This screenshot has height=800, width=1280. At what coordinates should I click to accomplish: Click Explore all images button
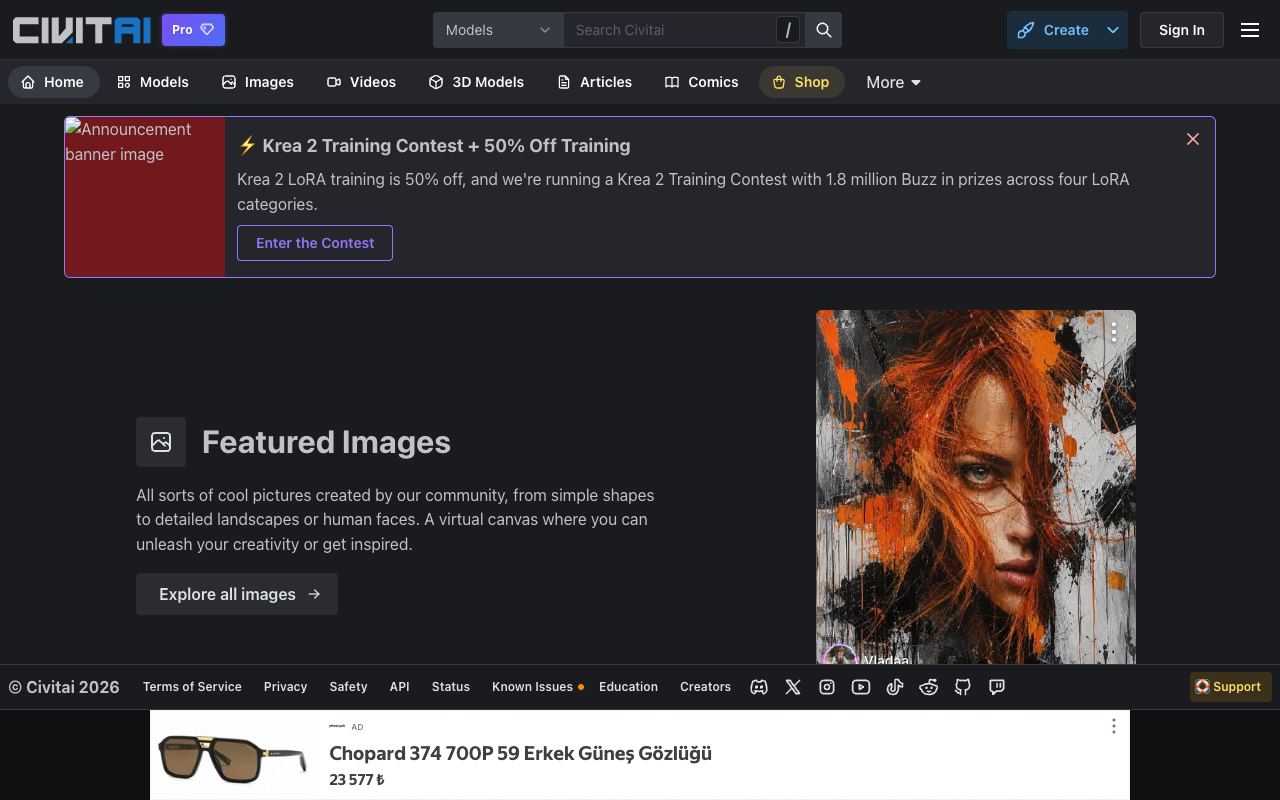237,594
